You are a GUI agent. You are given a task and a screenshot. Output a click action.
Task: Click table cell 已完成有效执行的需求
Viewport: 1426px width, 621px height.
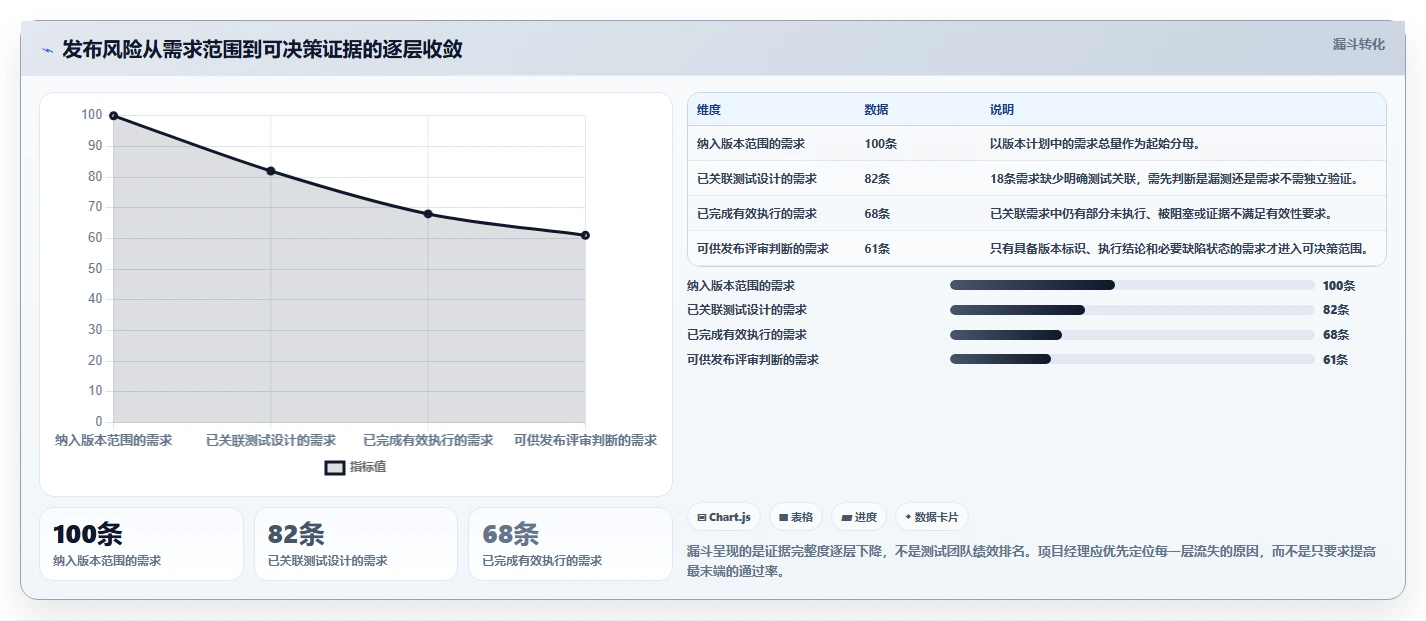coord(757,214)
